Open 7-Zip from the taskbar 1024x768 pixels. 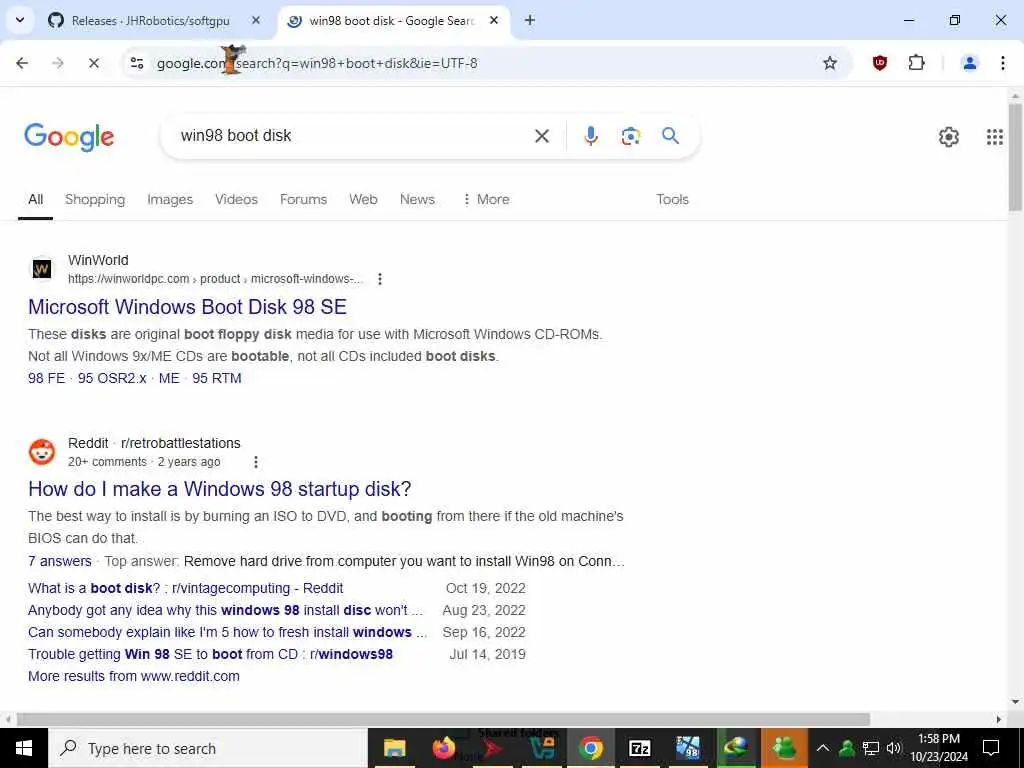point(639,748)
